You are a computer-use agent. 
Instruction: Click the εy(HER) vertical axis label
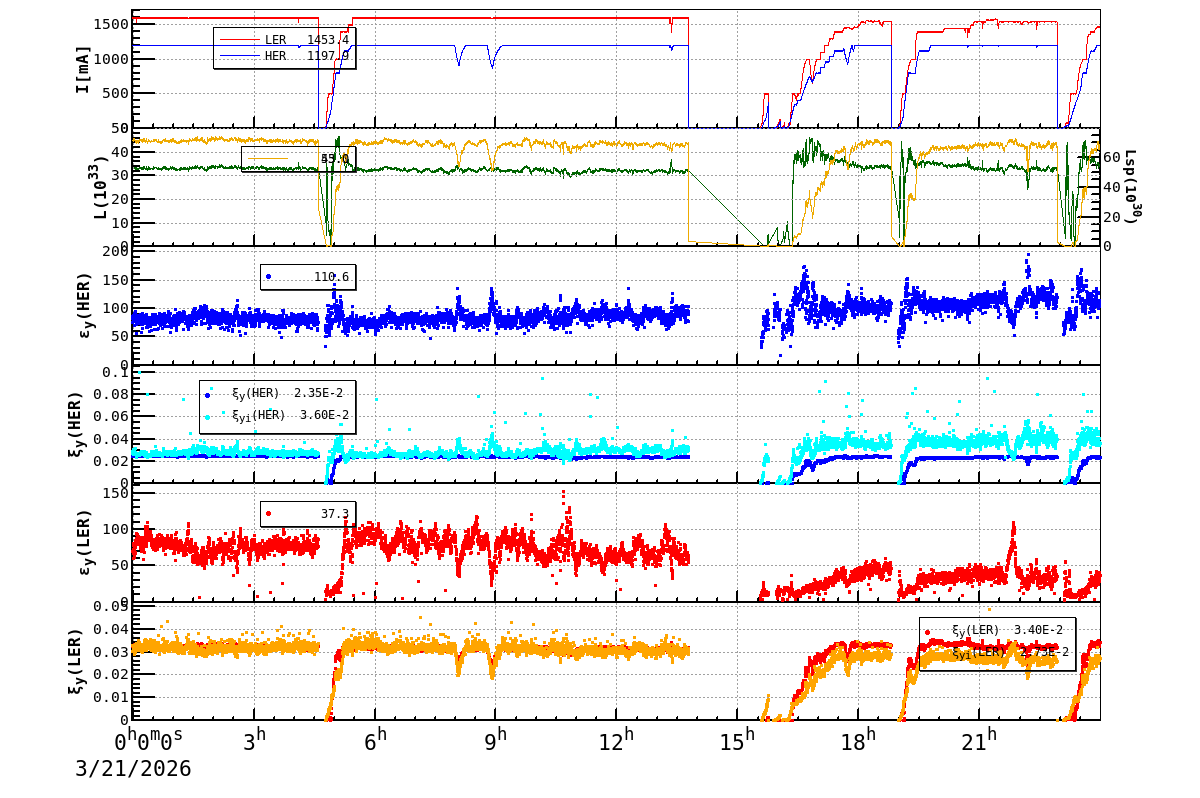[x=84, y=304]
